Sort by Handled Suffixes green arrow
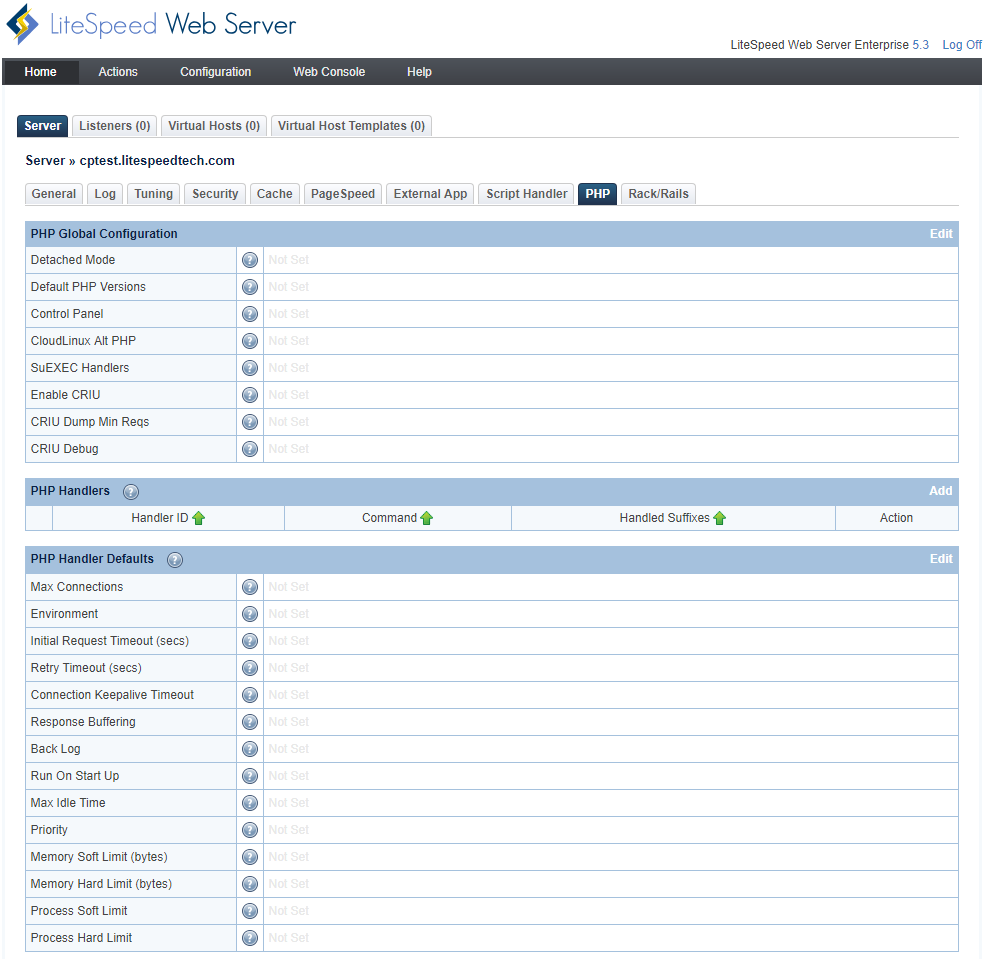 [x=720, y=518]
